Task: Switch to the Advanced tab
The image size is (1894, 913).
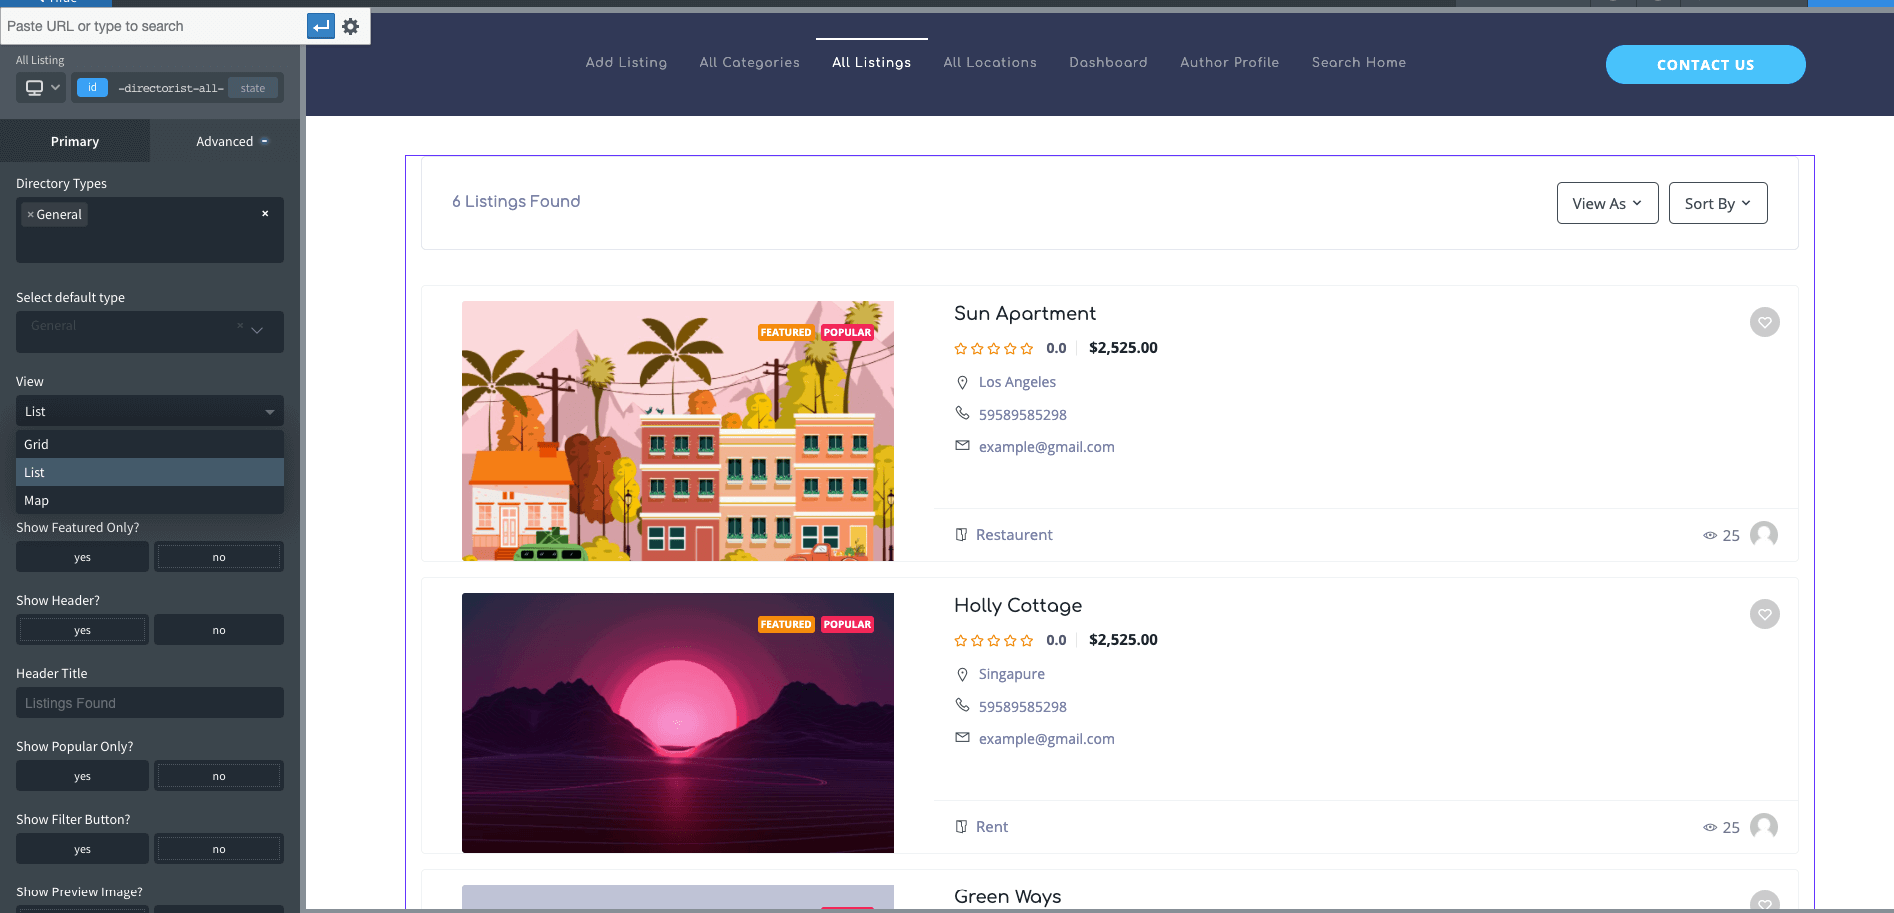Action: click(x=225, y=141)
